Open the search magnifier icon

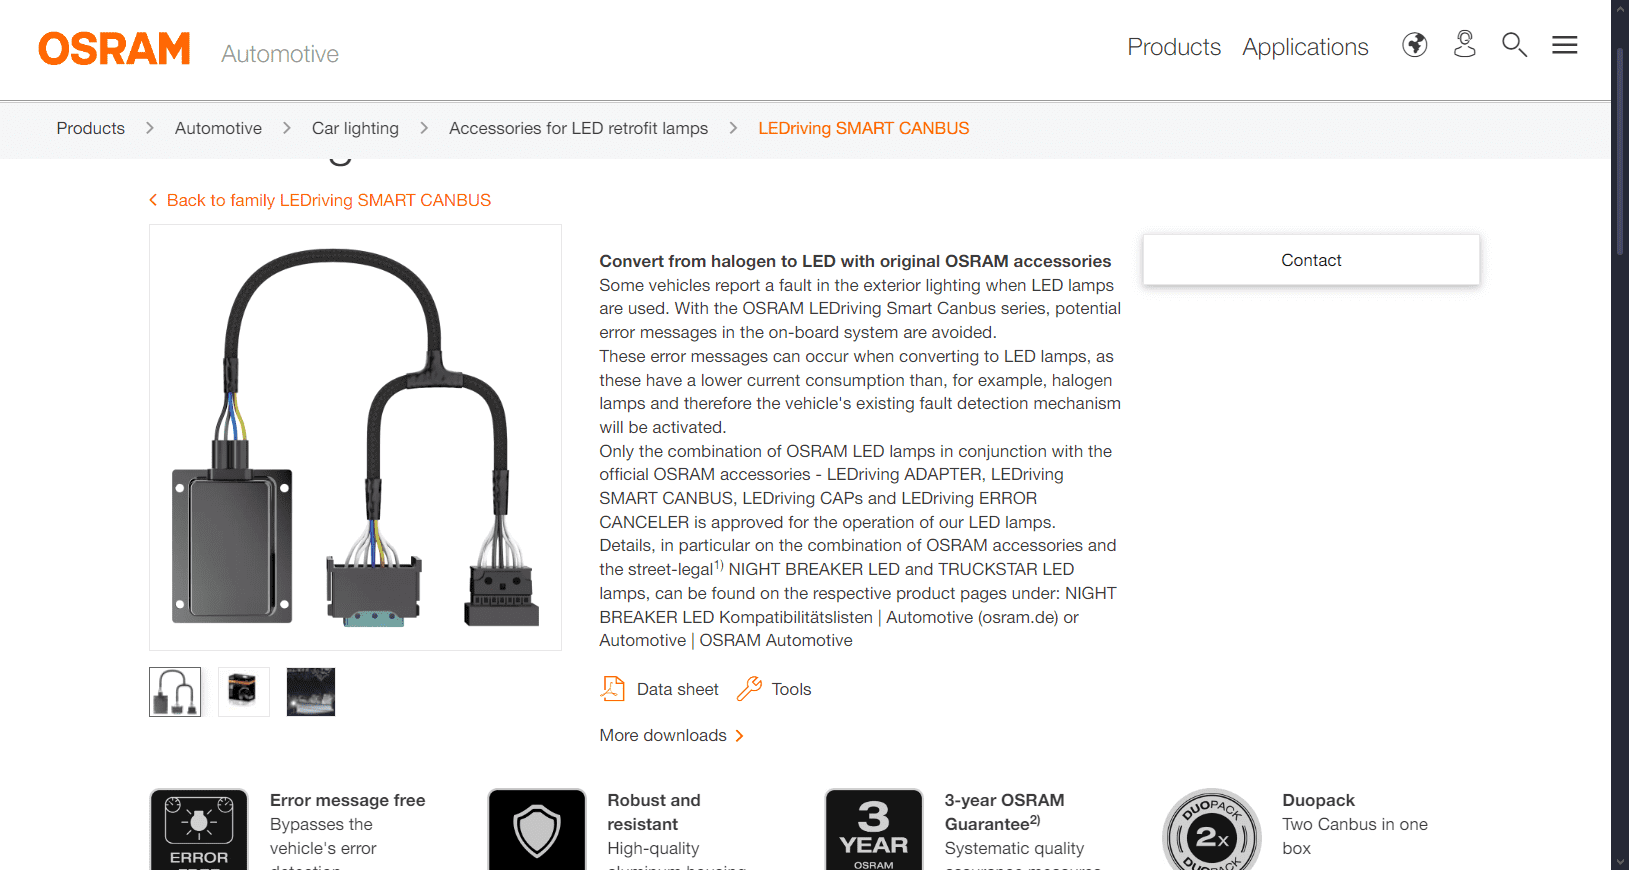pos(1514,45)
